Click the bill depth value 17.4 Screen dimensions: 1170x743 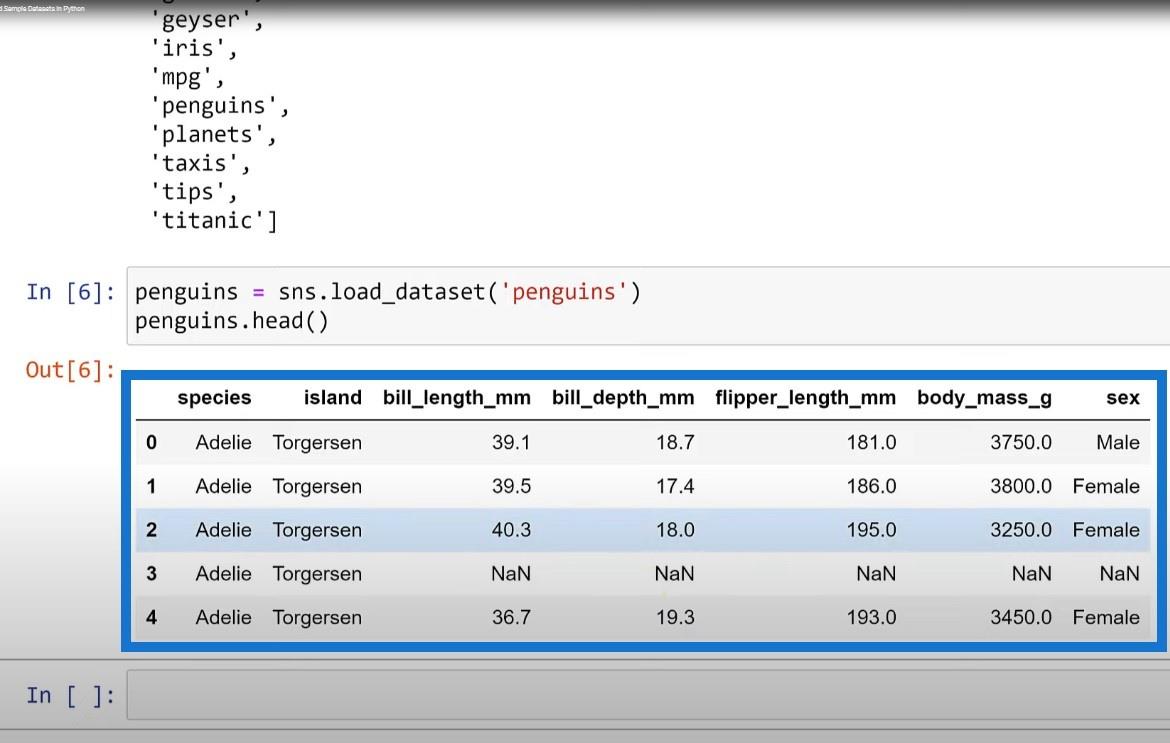pyautogui.click(x=675, y=486)
